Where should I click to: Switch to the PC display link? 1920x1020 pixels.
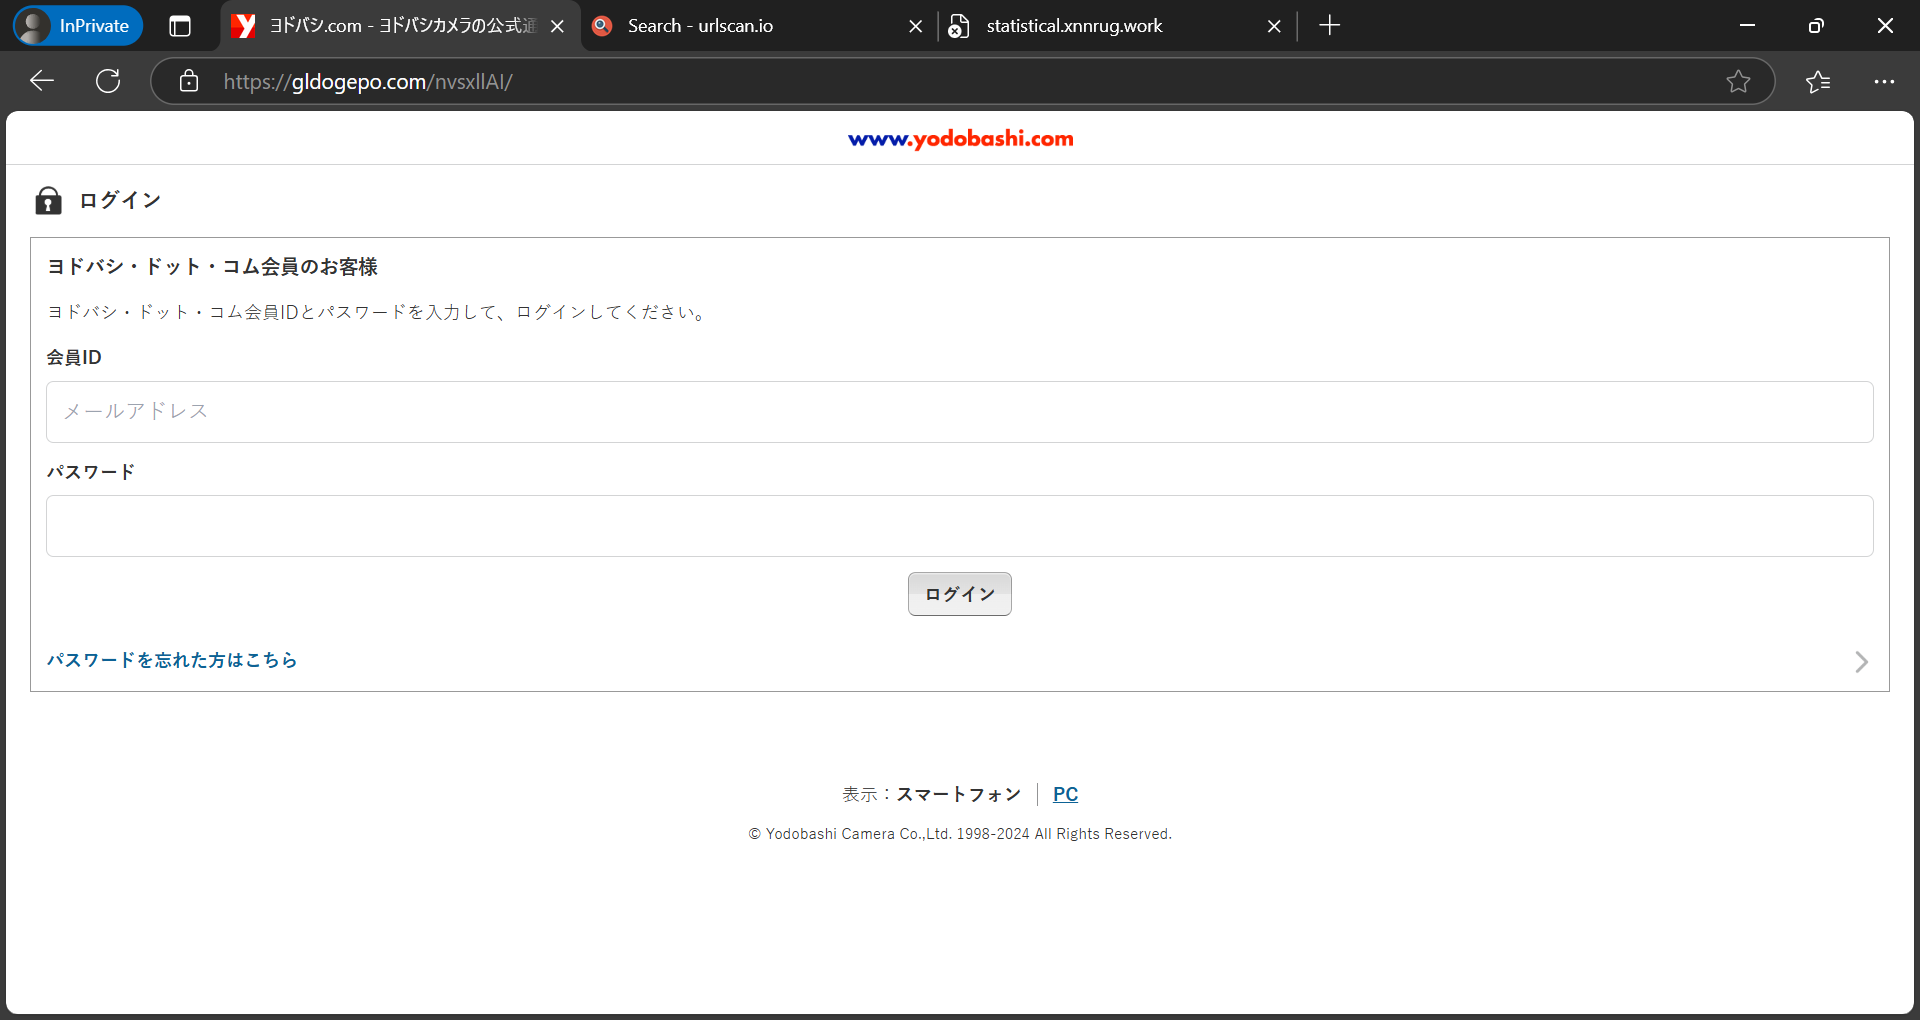1065,794
